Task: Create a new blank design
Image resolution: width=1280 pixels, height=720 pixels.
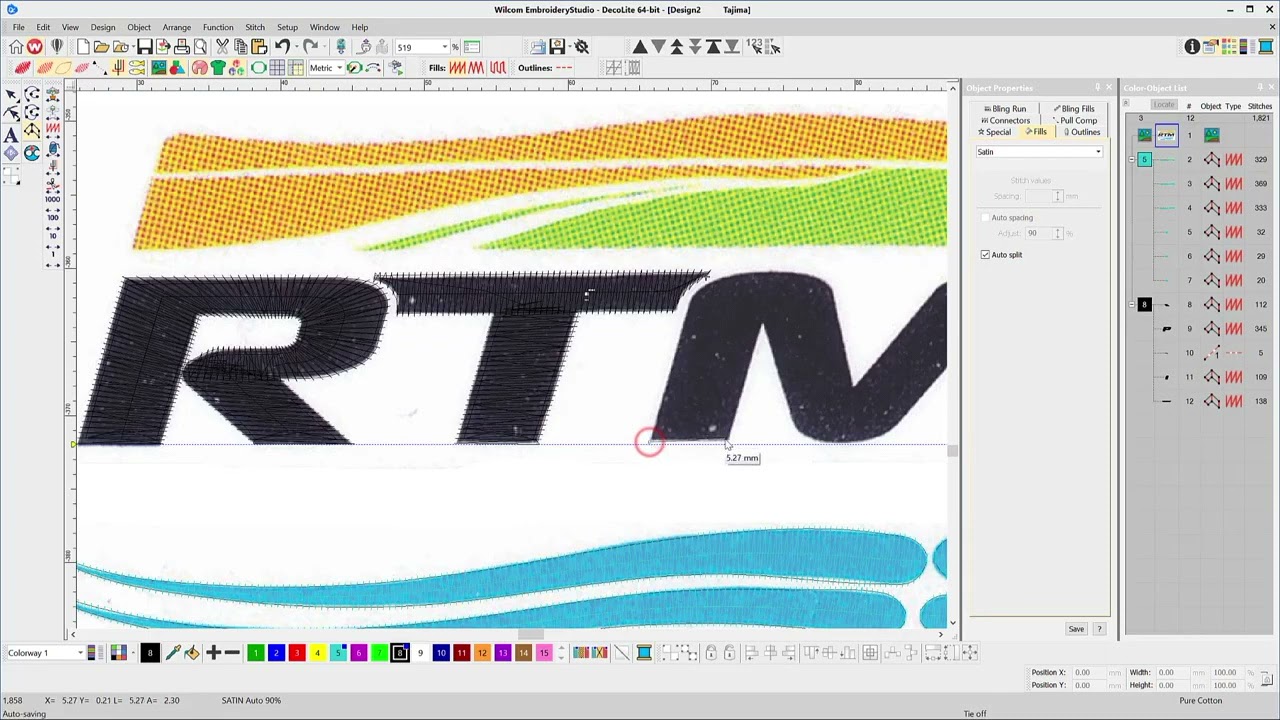Action: [83, 47]
